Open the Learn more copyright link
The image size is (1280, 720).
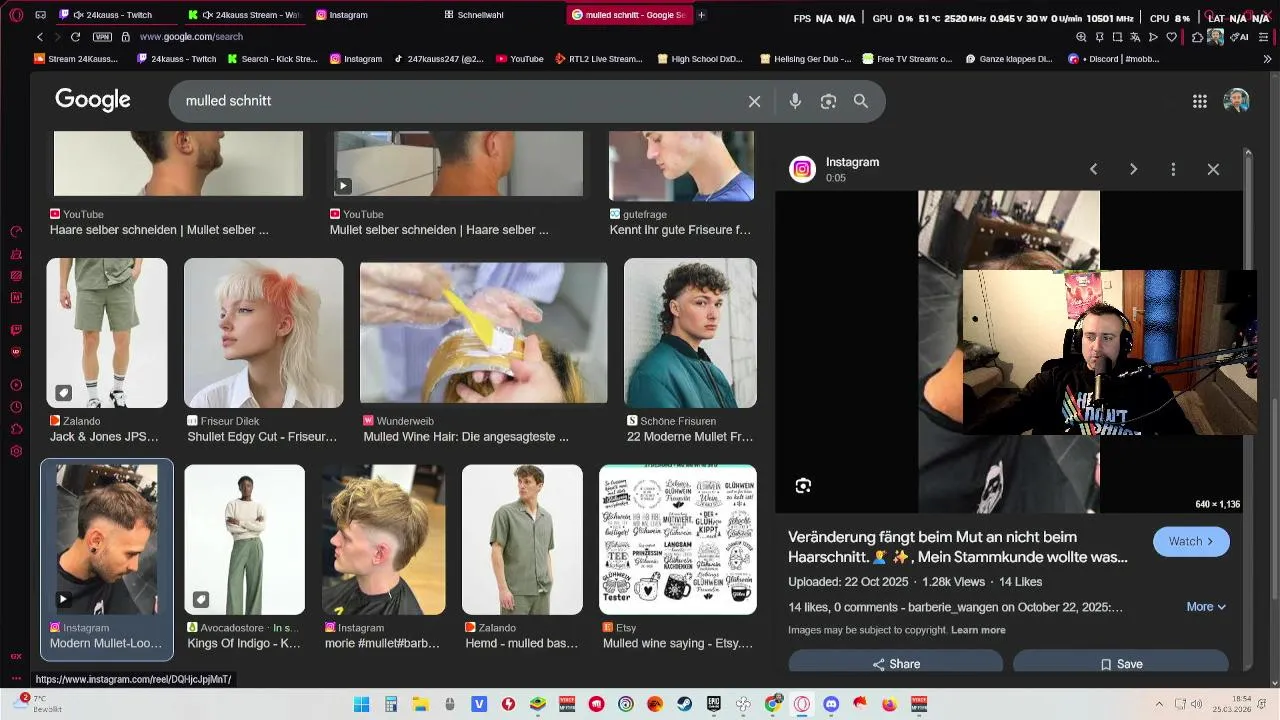pos(978,630)
